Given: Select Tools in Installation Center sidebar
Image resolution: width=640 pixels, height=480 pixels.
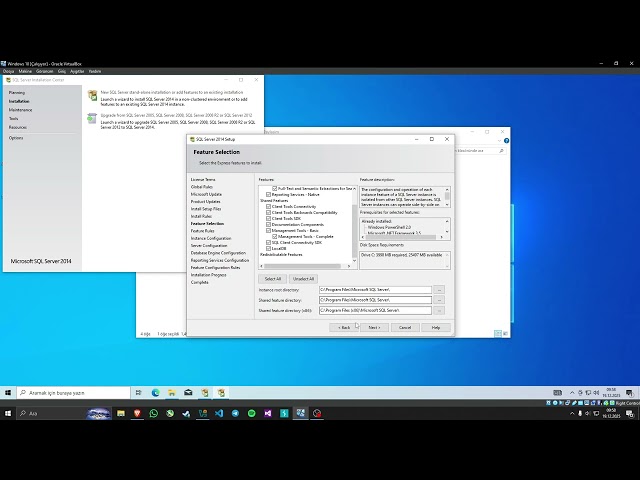Looking at the screenshot, I should pyautogui.click(x=13, y=118).
